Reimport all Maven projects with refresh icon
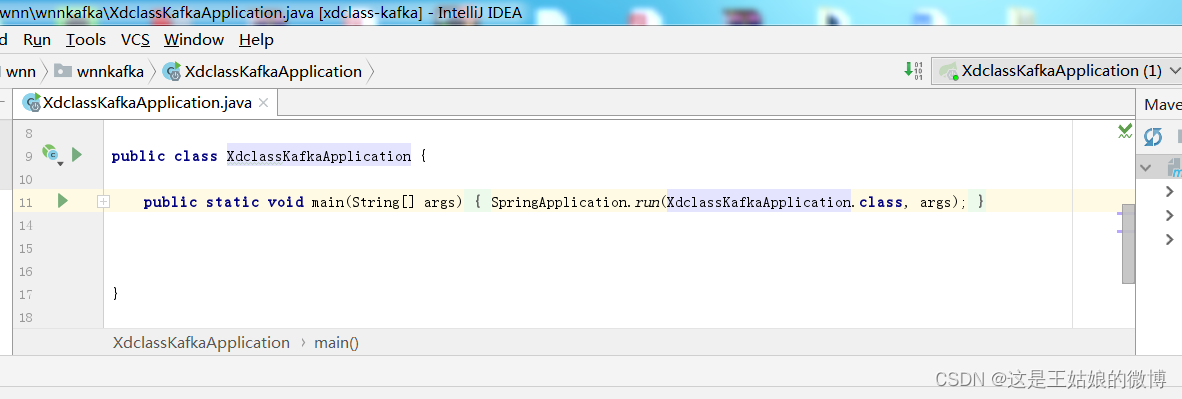 [x=1153, y=137]
